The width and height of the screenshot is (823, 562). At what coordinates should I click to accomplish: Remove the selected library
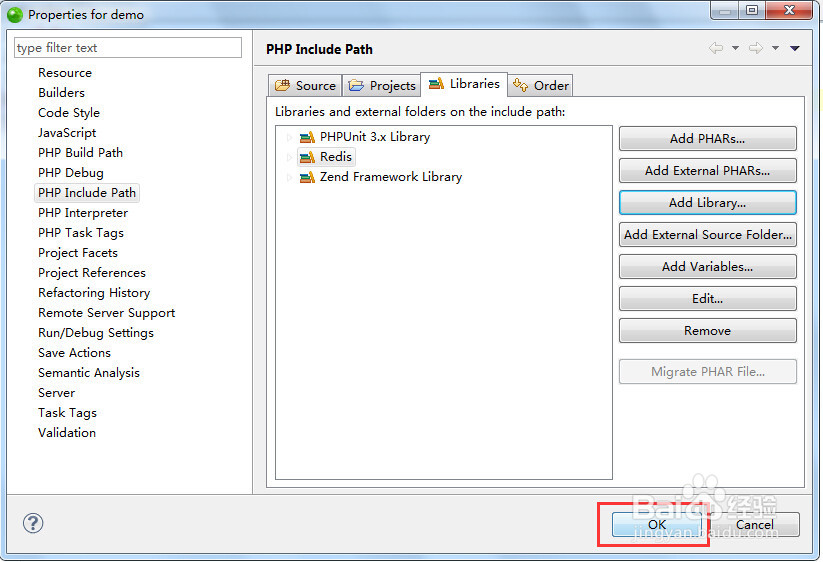tap(708, 331)
